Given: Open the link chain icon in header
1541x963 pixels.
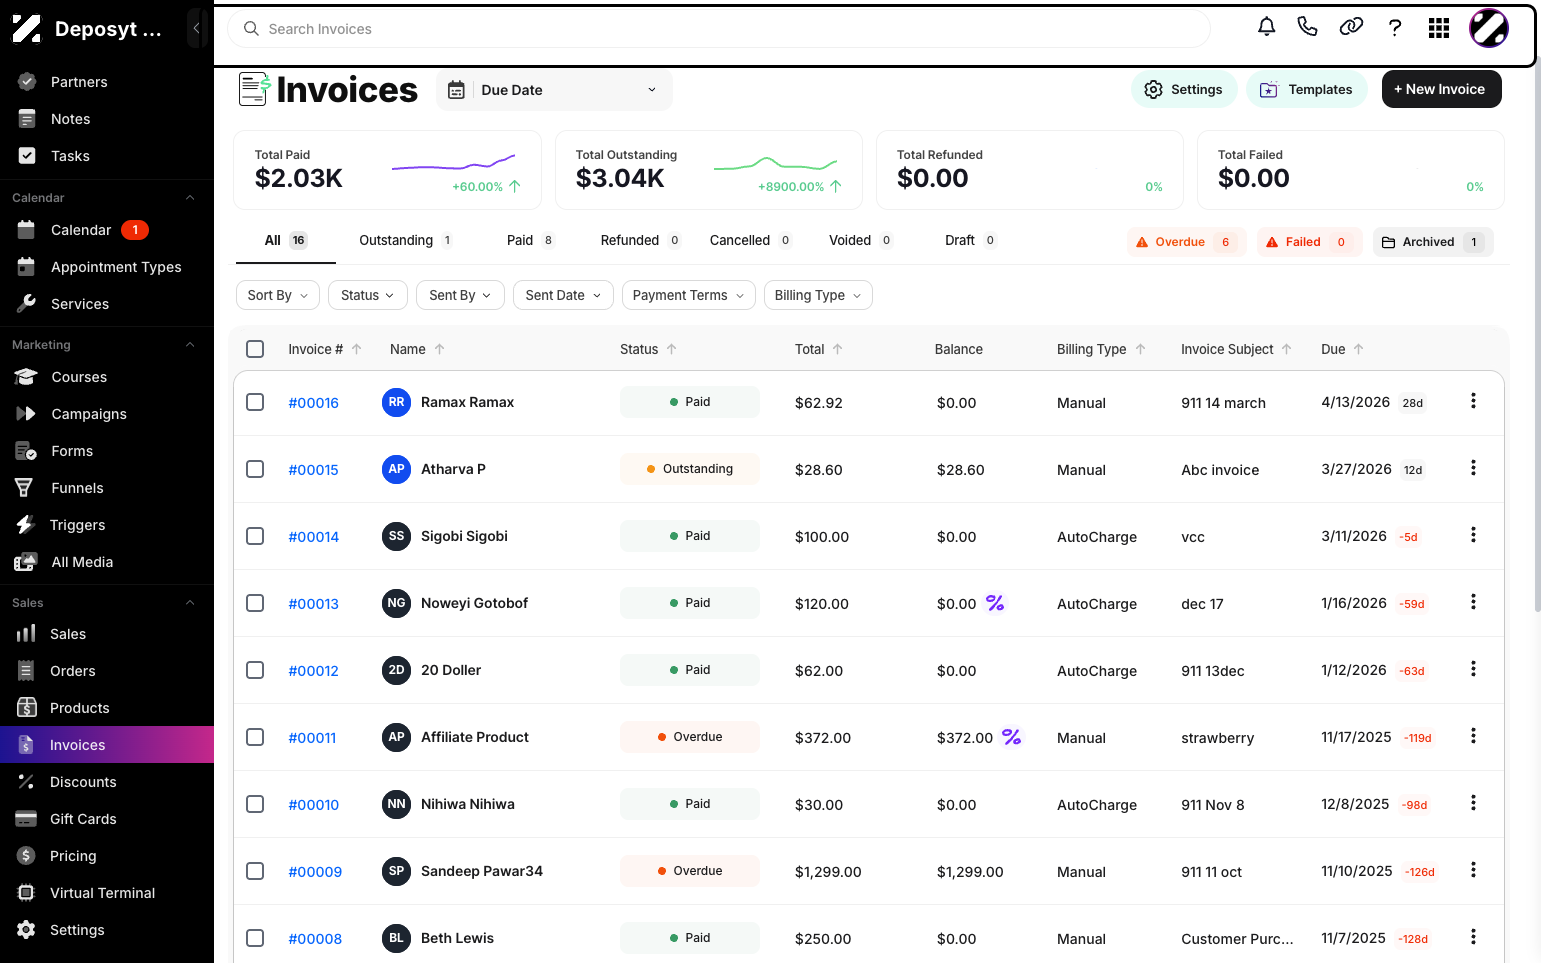Looking at the screenshot, I should (1351, 27).
